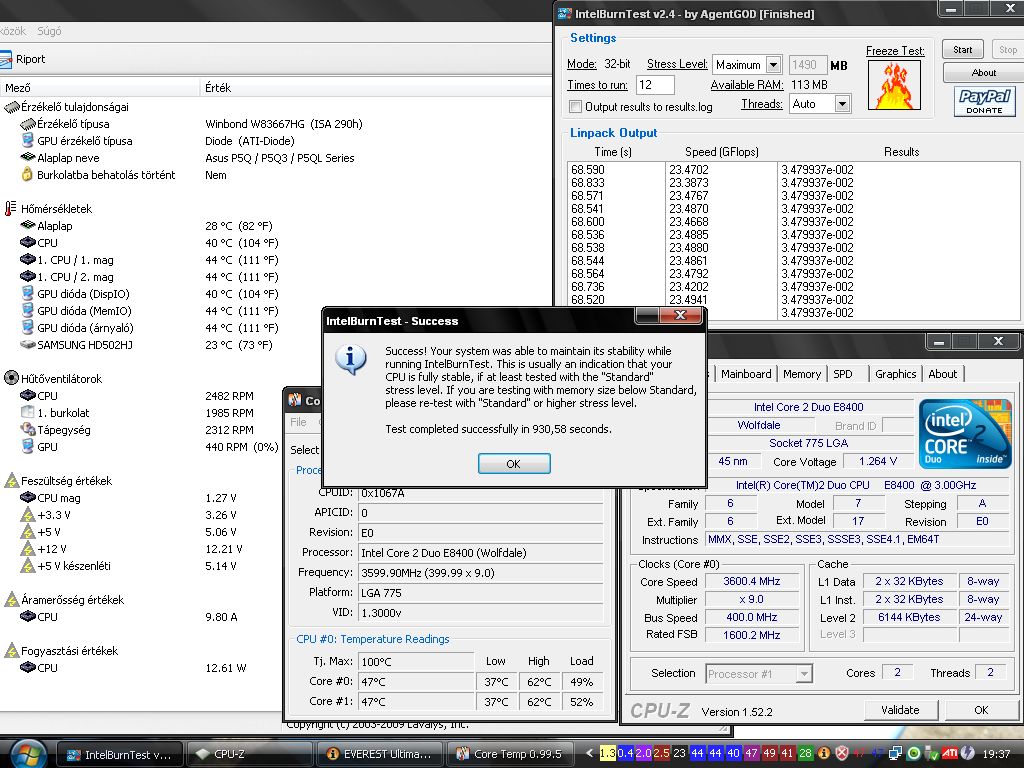Screen dimensions: 1024x768
Task: Click the speed value 23.4941 GFlops
Action: click(688, 300)
